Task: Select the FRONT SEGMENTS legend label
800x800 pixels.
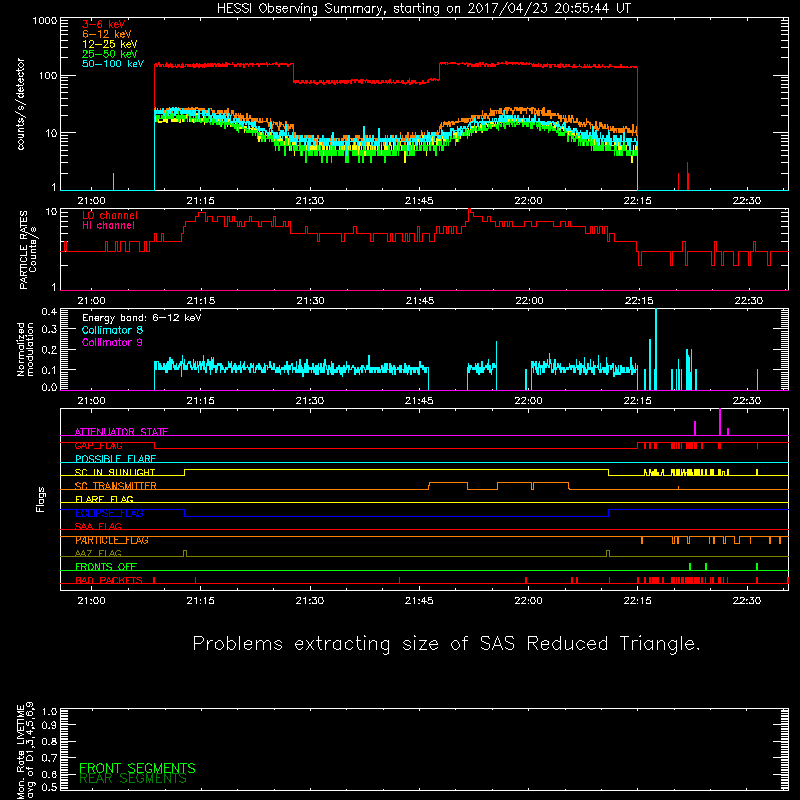Action: (x=137, y=768)
